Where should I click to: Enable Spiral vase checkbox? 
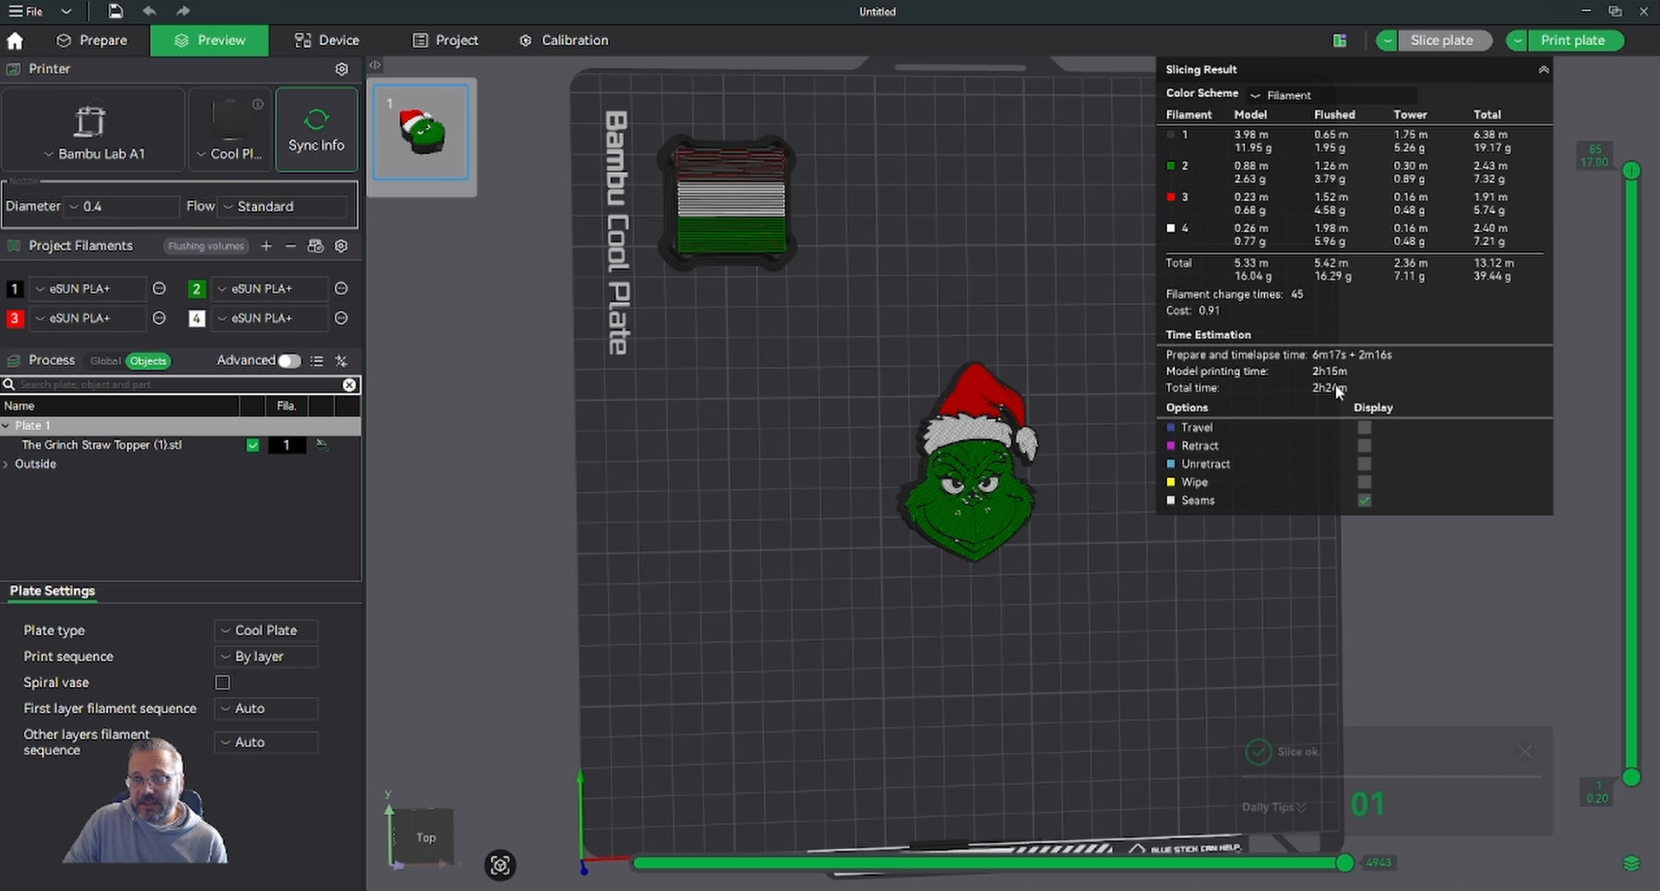tap(223, 683)
